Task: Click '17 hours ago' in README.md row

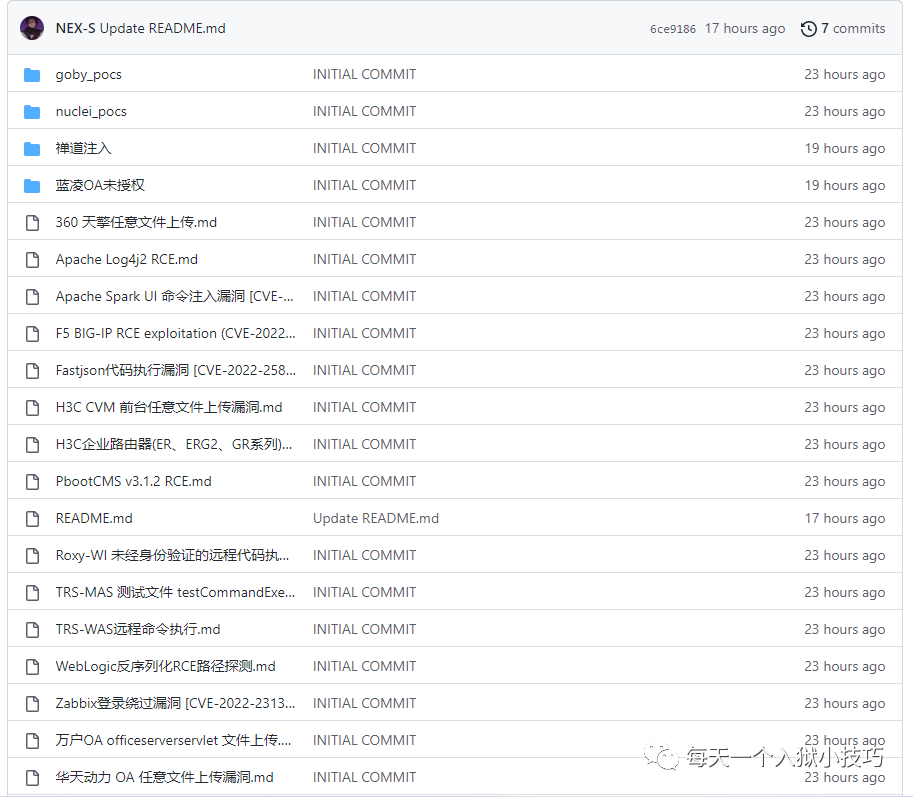Action: click(845, 518)
